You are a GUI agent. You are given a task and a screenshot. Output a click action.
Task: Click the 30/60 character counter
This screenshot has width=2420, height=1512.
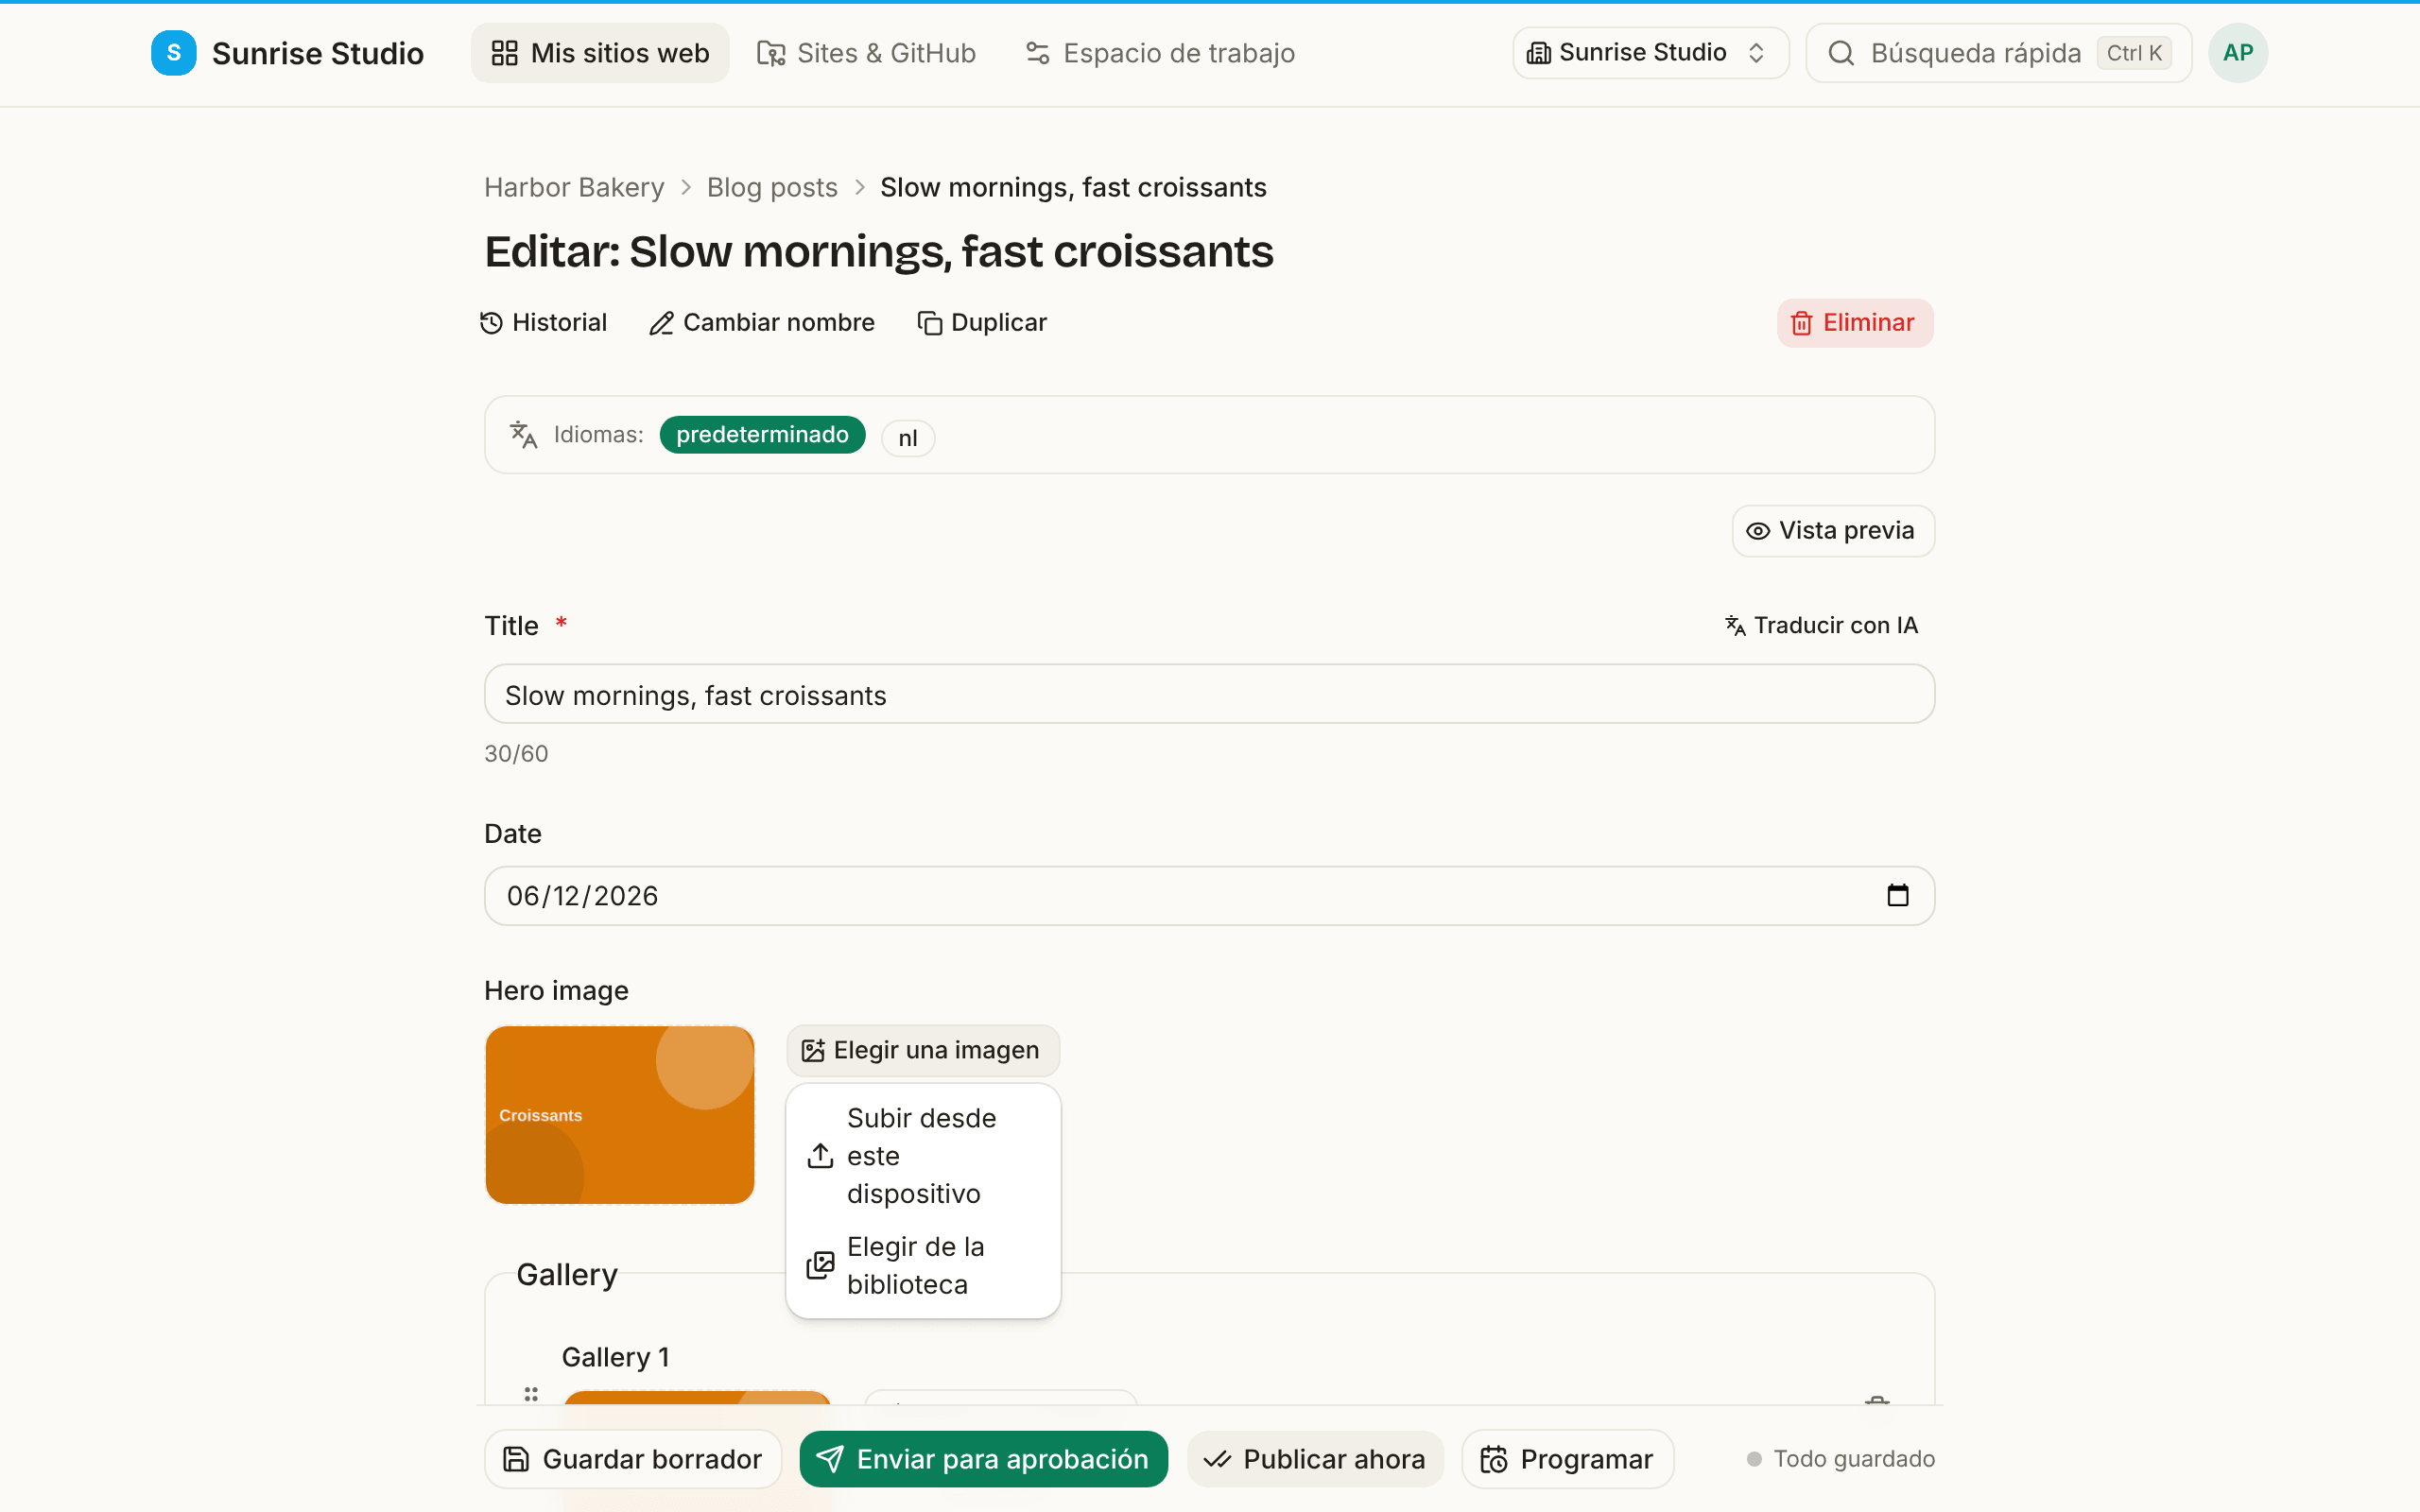516,754
